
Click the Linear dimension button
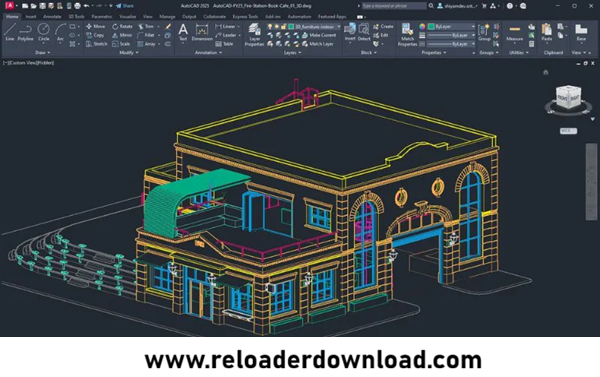click(x=225, y=26)
